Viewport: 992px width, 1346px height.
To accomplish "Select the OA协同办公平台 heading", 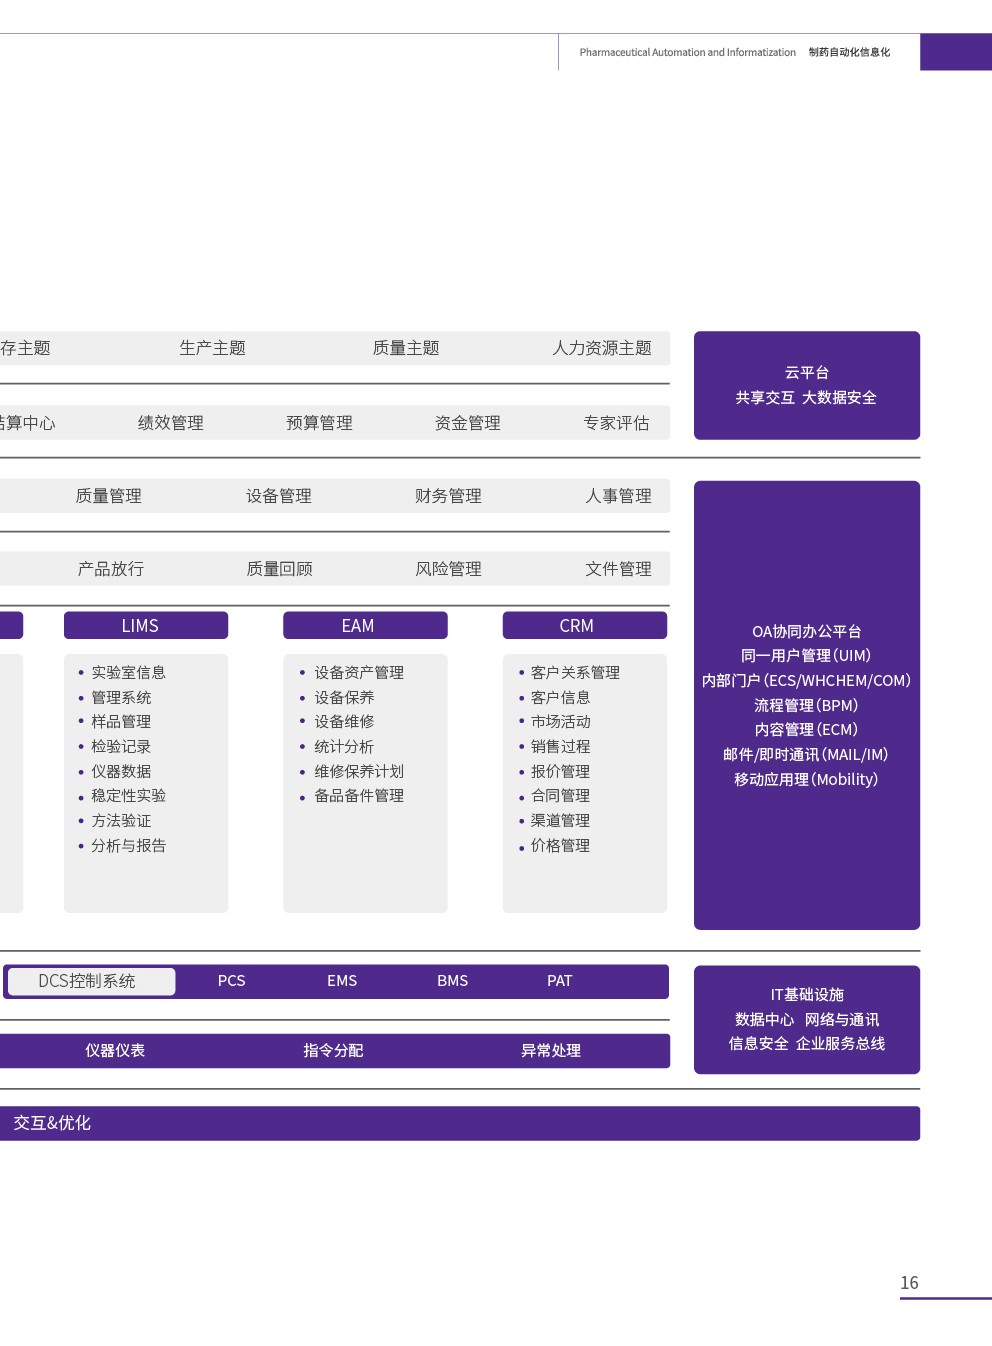I will [806, 631].
